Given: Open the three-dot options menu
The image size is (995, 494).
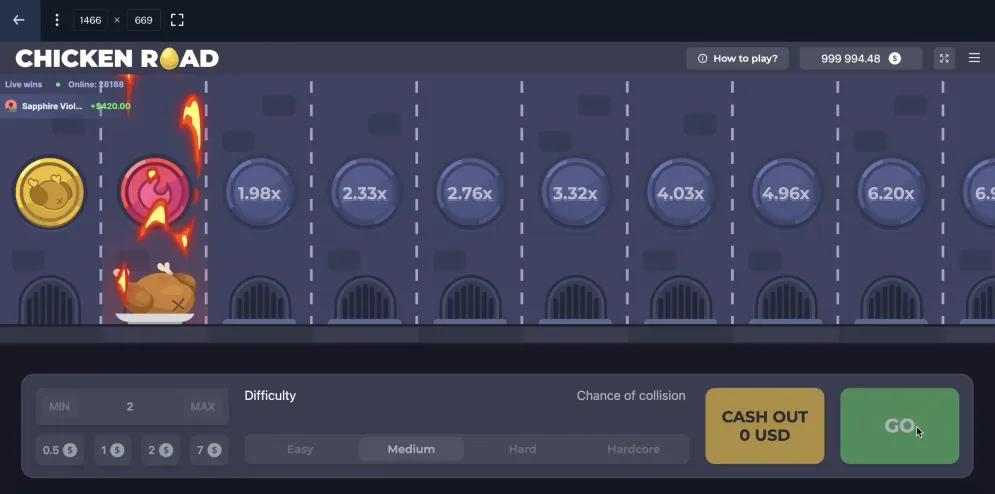Looking at the screenshot, I should pyautogui.click(x=56, y=20).
